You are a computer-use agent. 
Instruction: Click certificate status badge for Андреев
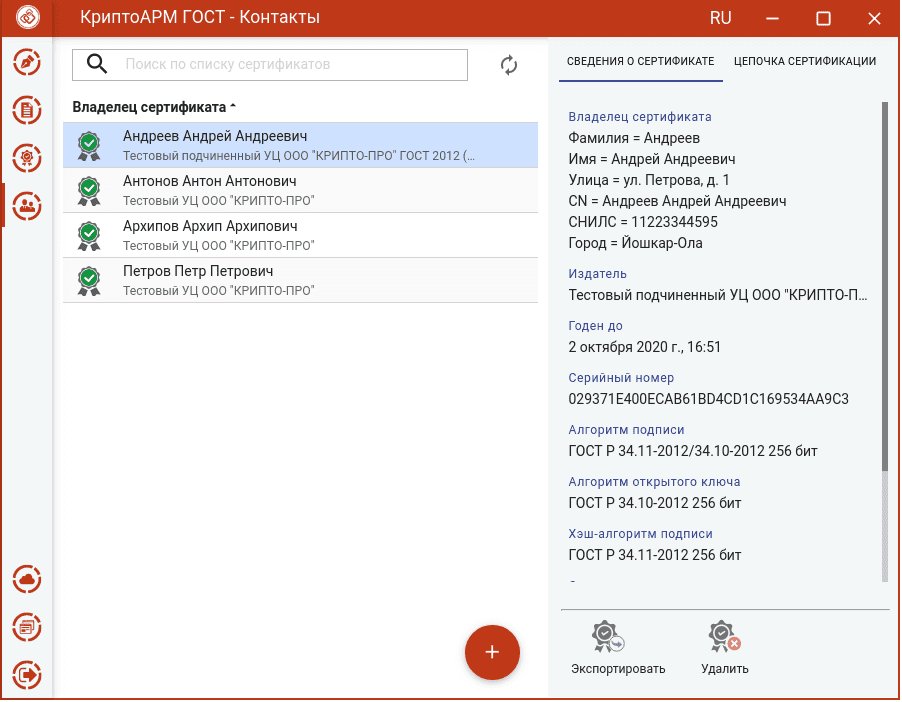89,146
